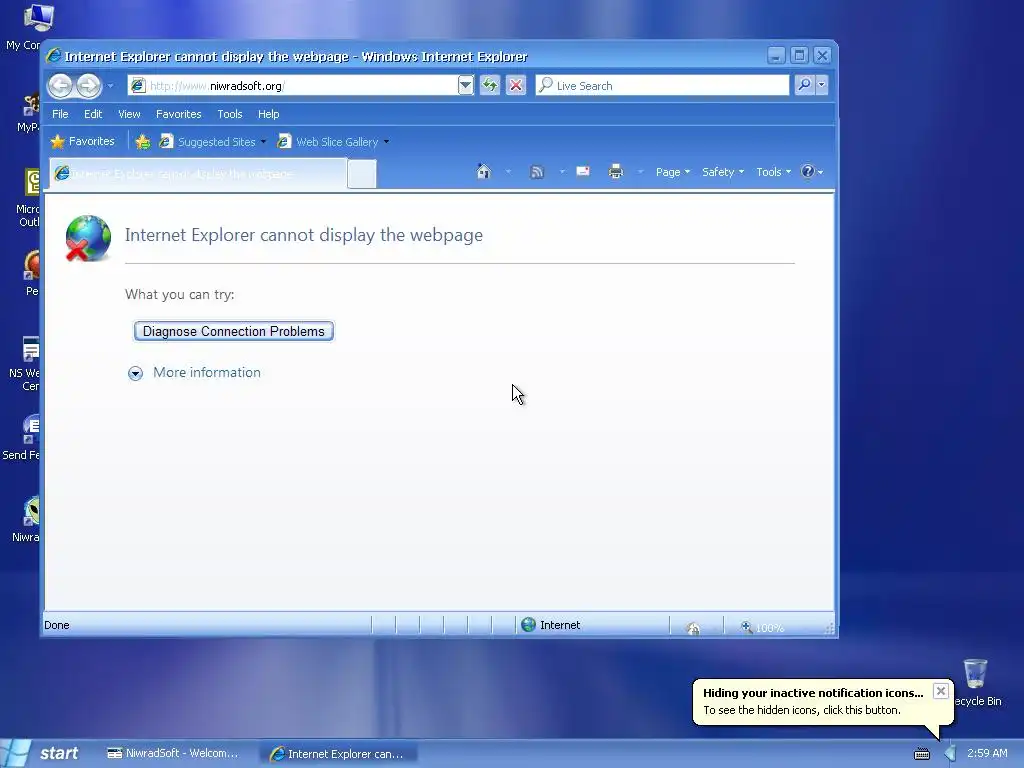1024x768 pixels.
Task: Open the recent pages dropdown arrow
Action: (110, 86)
